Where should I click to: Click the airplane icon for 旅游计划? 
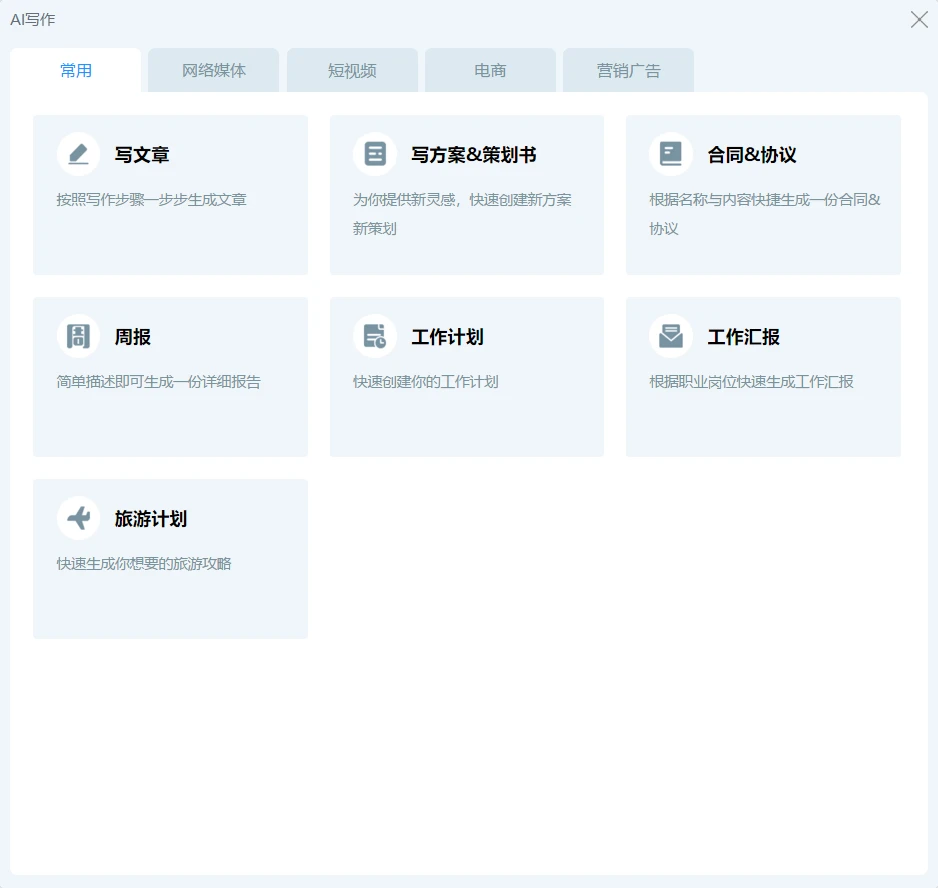78,518
